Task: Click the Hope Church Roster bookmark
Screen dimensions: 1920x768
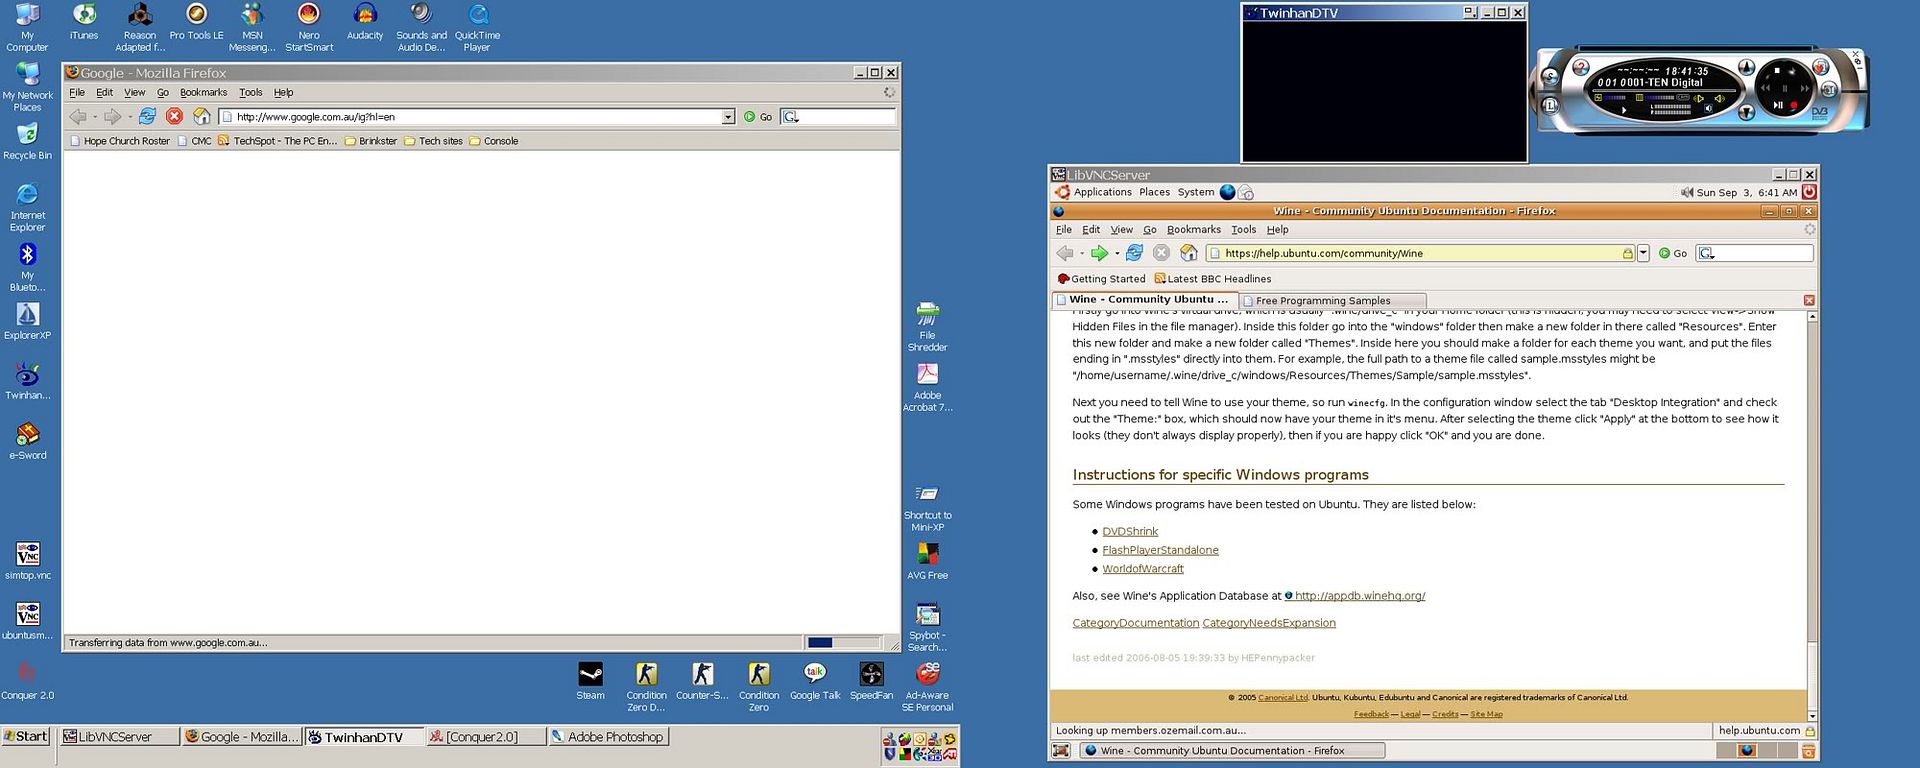Action: tap(119, 141)
